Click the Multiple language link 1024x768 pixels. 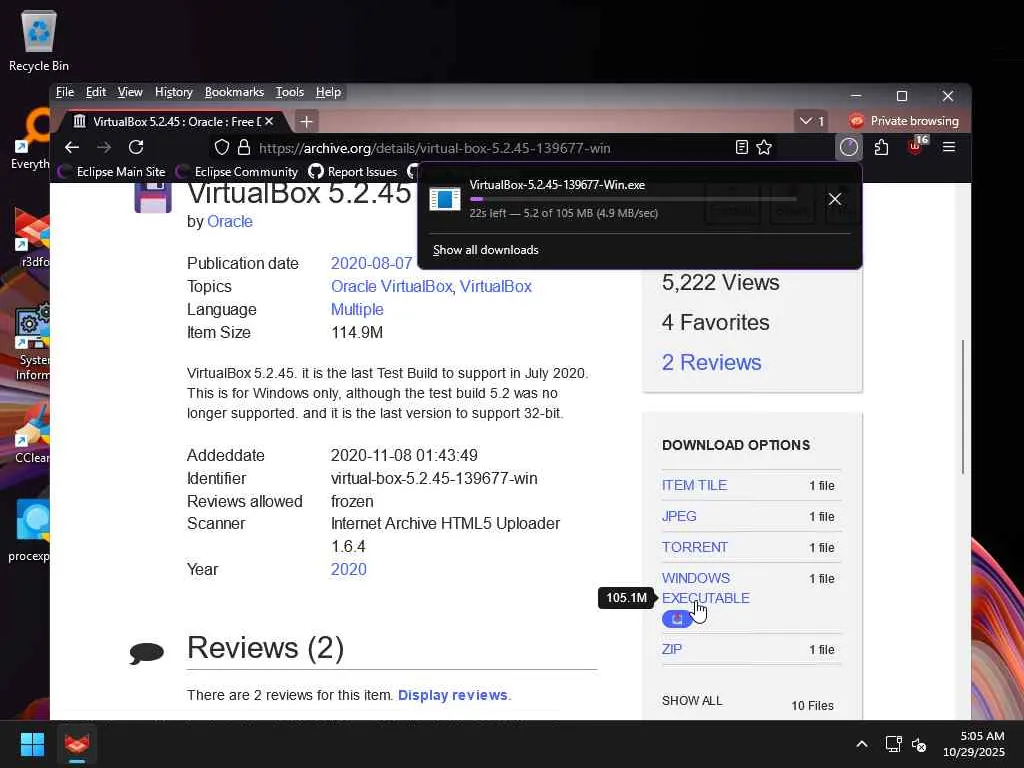pos(357,310)
